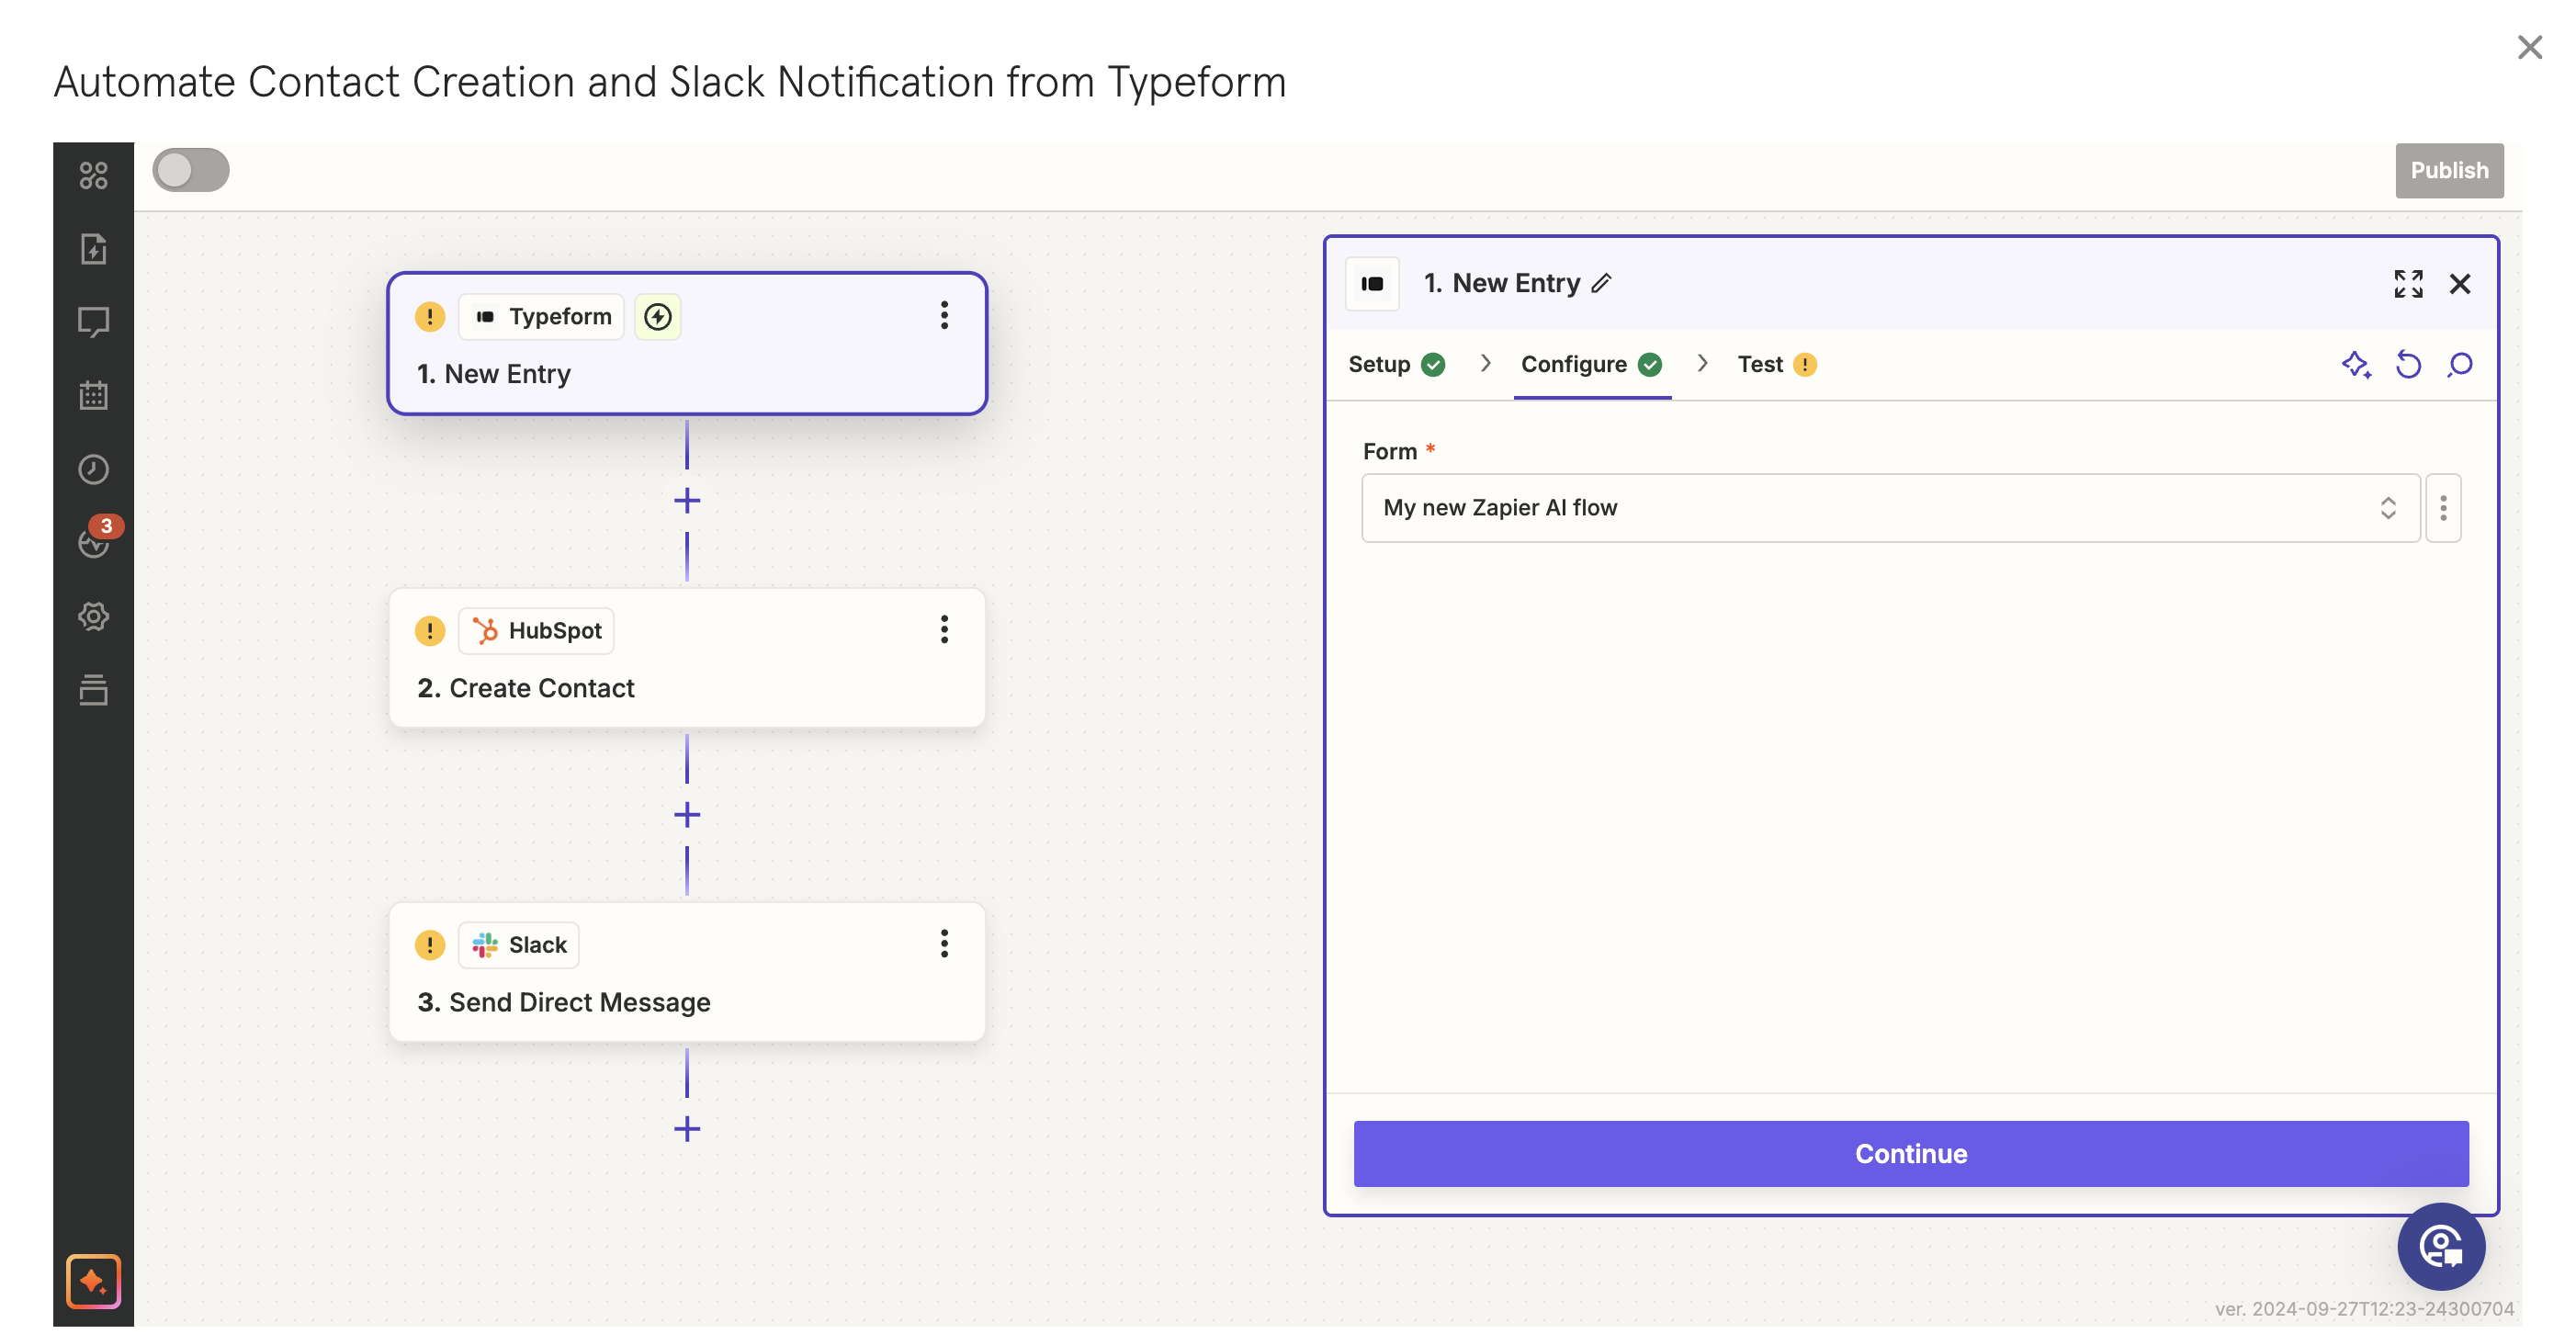Click the search magnifier icon in panel
This screenshot has height=1334, width=2576.
(x=2459, y=364)
